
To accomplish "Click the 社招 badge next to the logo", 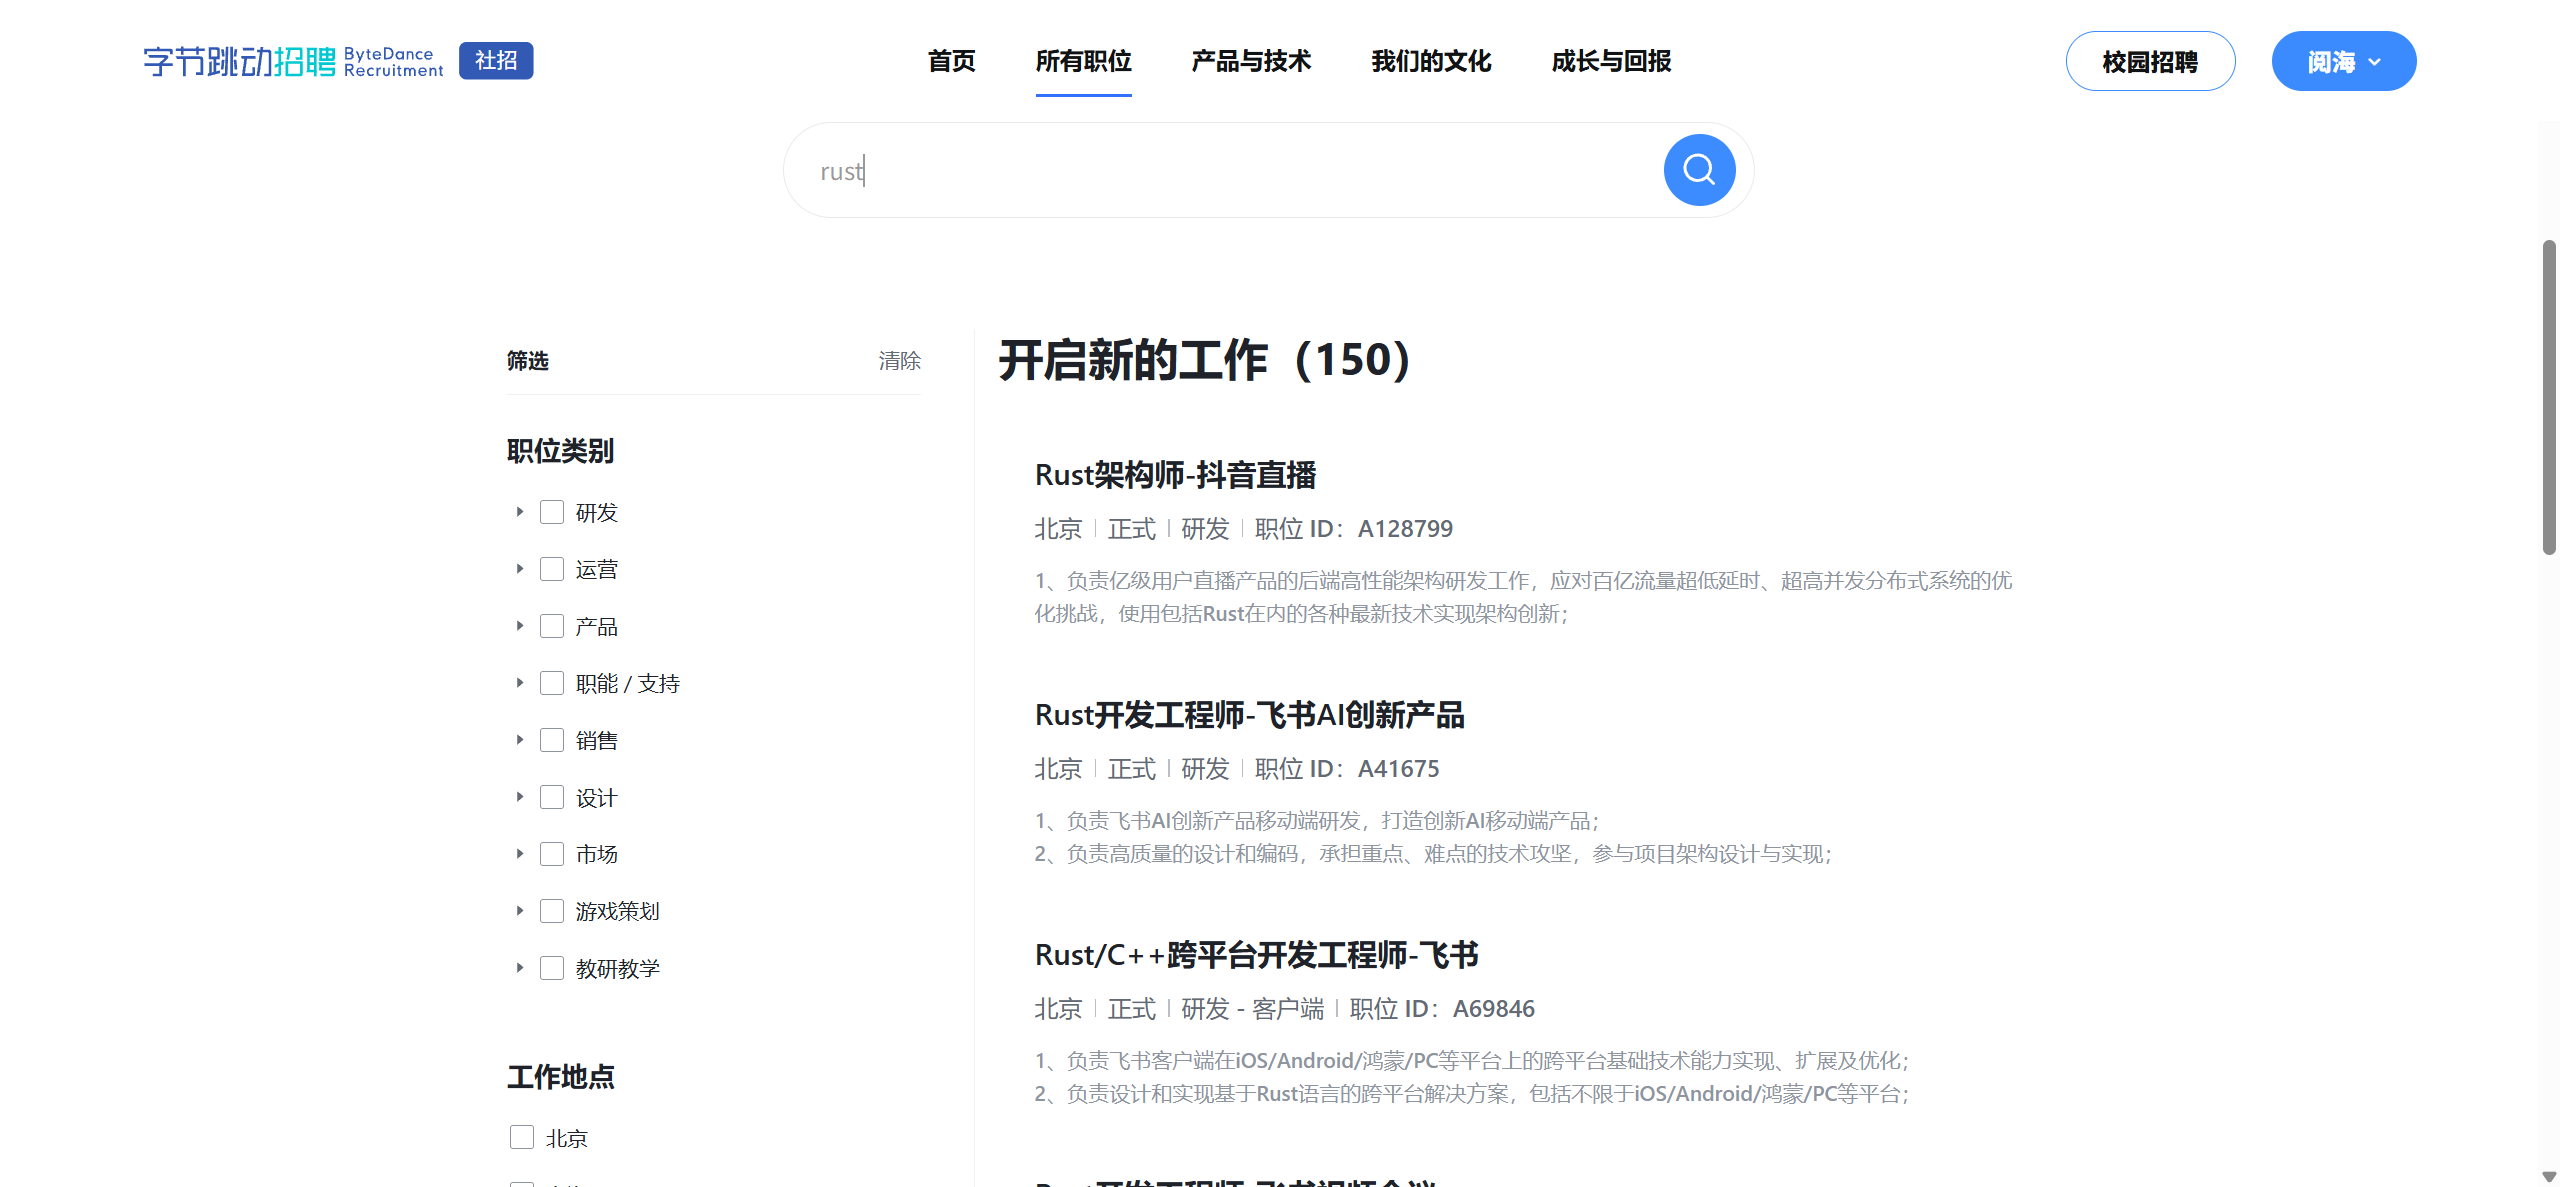I will tap(494, 61).
